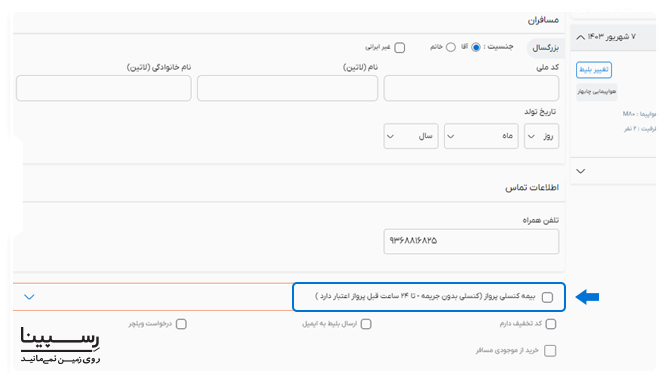Focus the نام خانوادگی (لاتین) input field
Viewport: 670px width, 385px height.
(104, 88)
